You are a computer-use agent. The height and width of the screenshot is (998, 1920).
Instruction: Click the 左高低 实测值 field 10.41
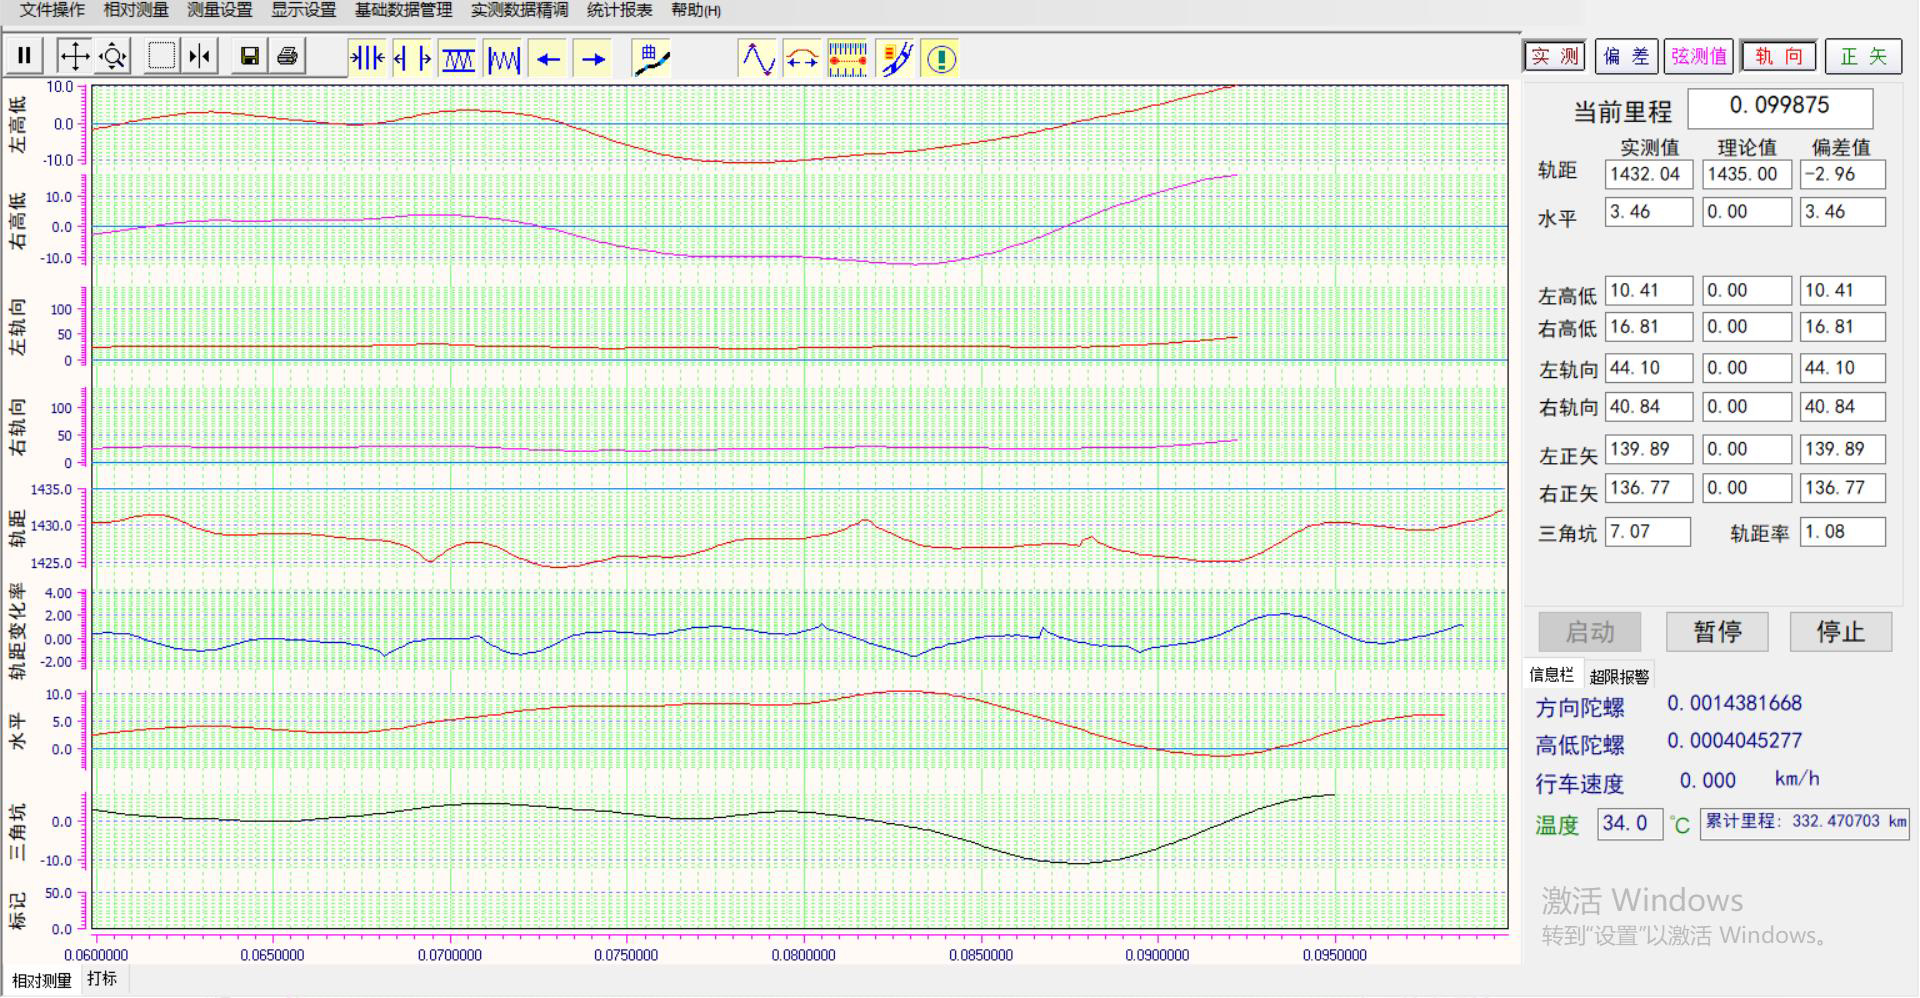click(1649, 291)
